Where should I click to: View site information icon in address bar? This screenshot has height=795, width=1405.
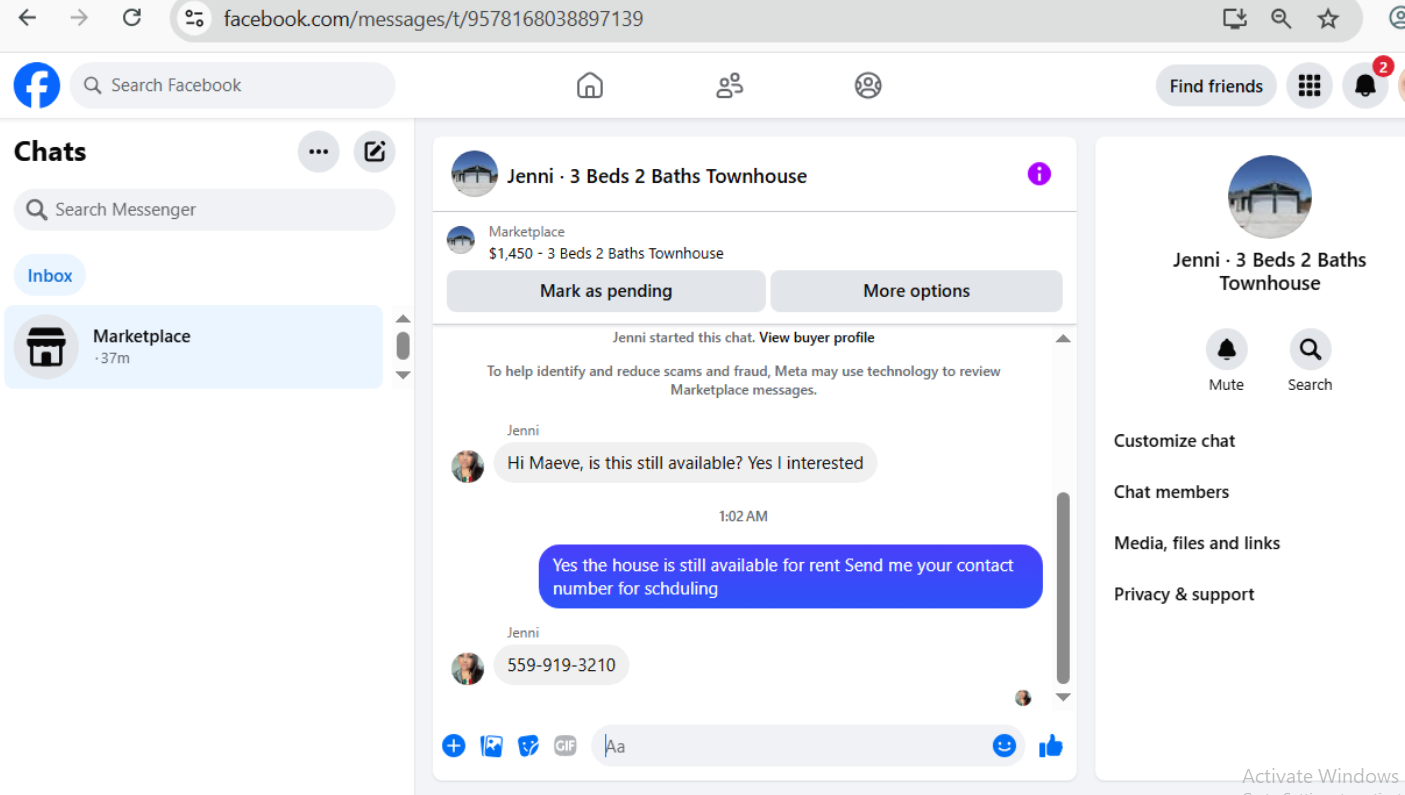click(194, 19)
